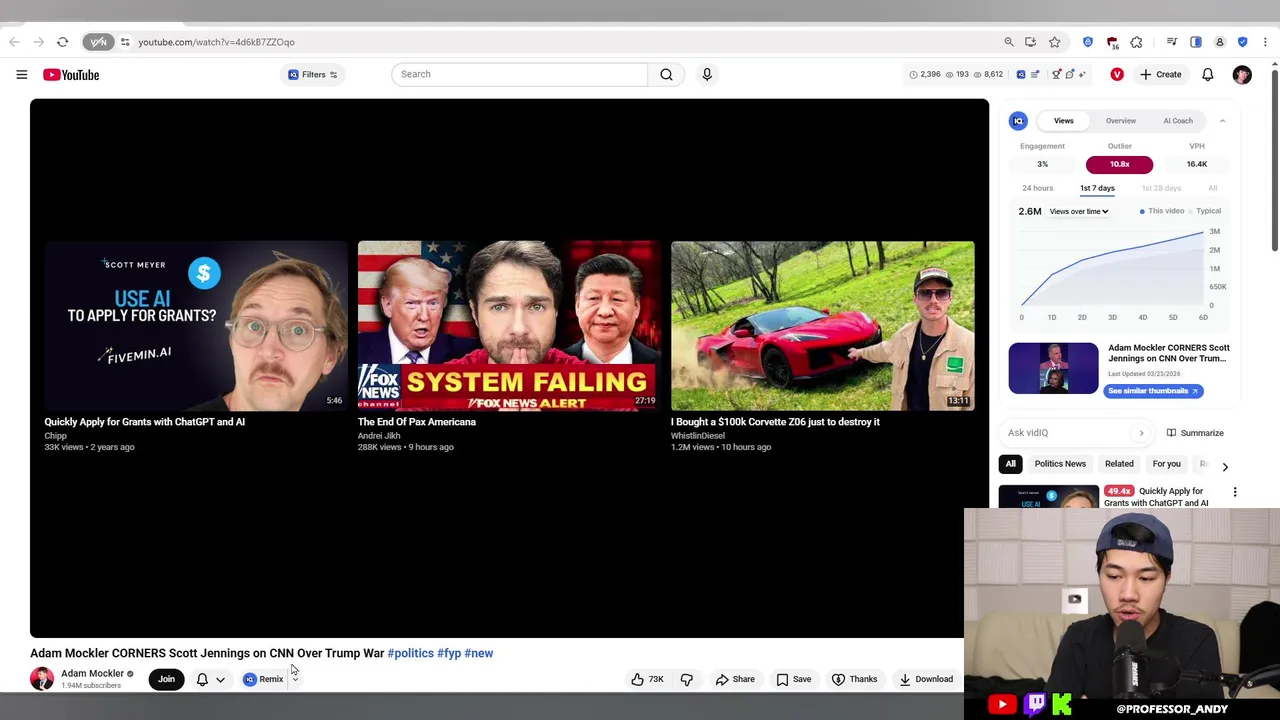Image resolution: width=1280 pixels, height=720 pixels.
Task: Like the video with 73K thumbs up
Action: pyautogui.click(x=647, y=680)
